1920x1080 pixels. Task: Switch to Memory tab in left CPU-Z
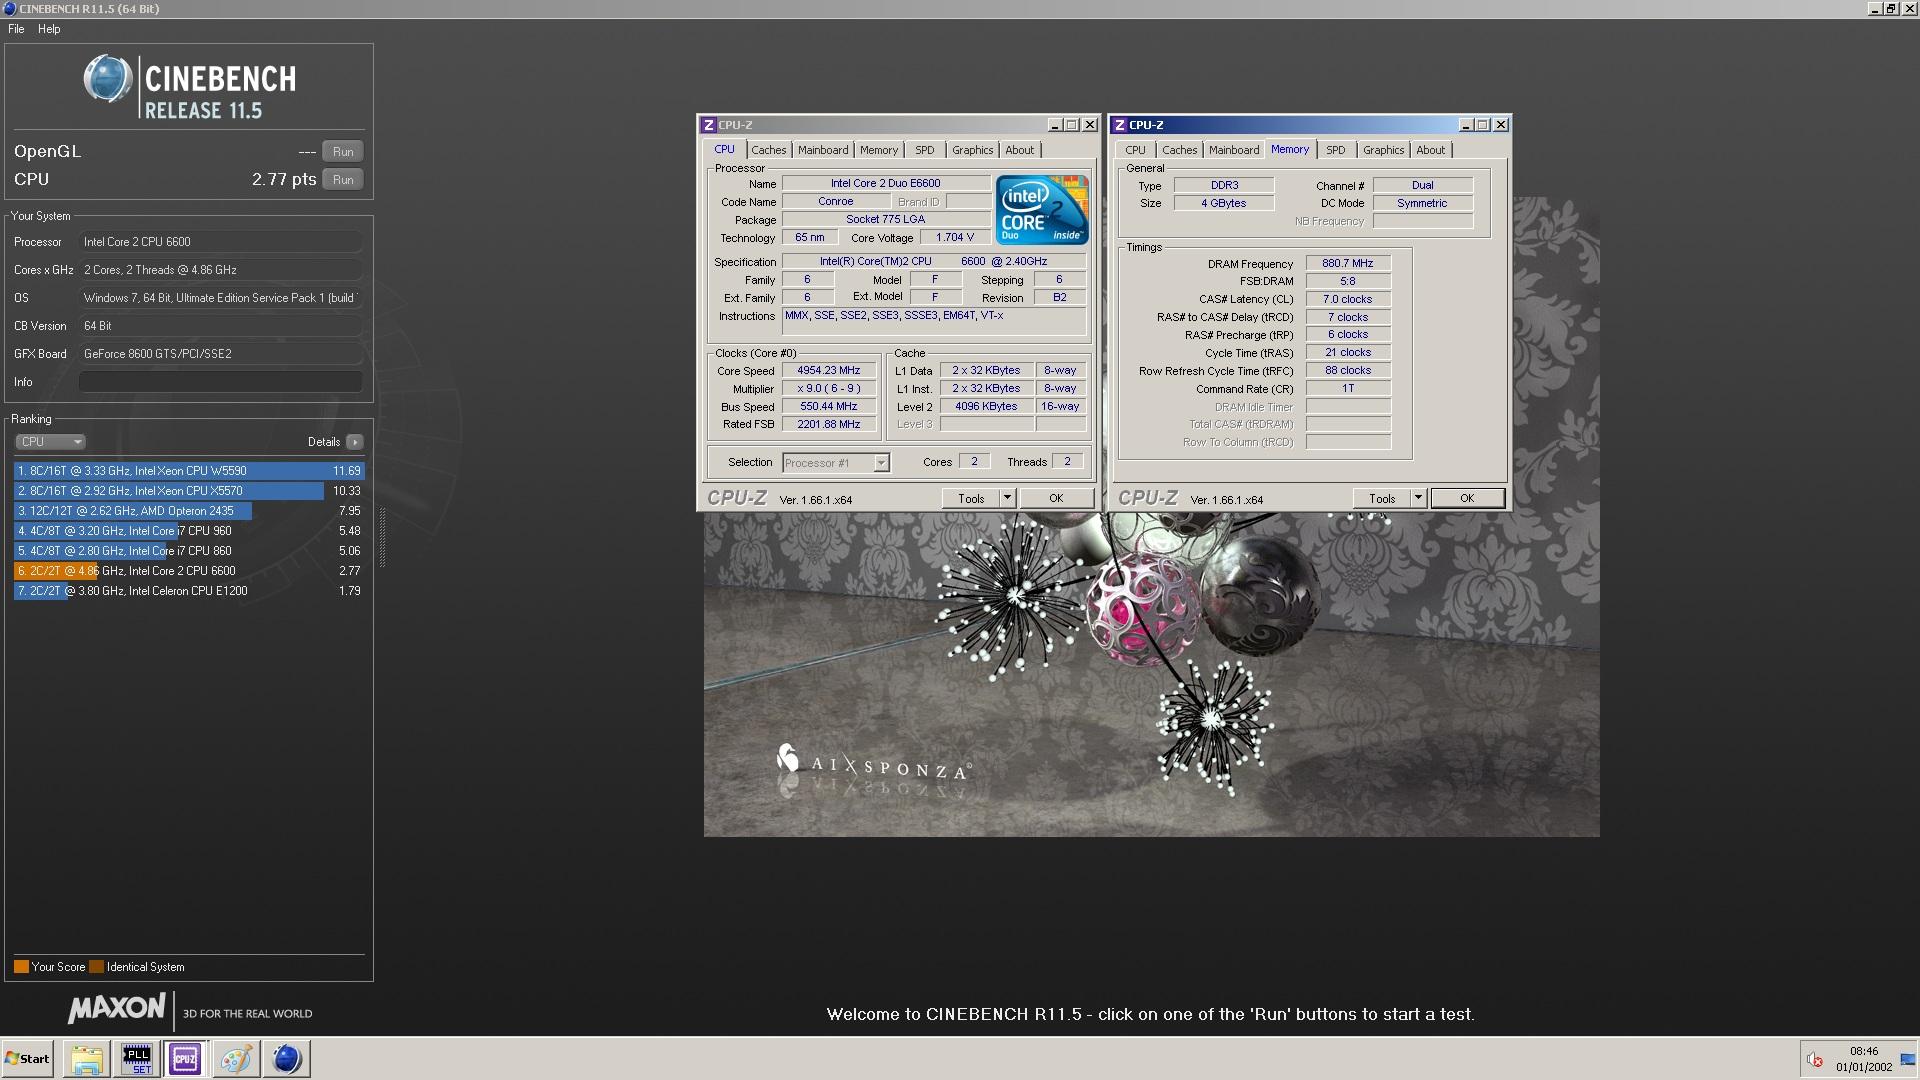(879, 150)
